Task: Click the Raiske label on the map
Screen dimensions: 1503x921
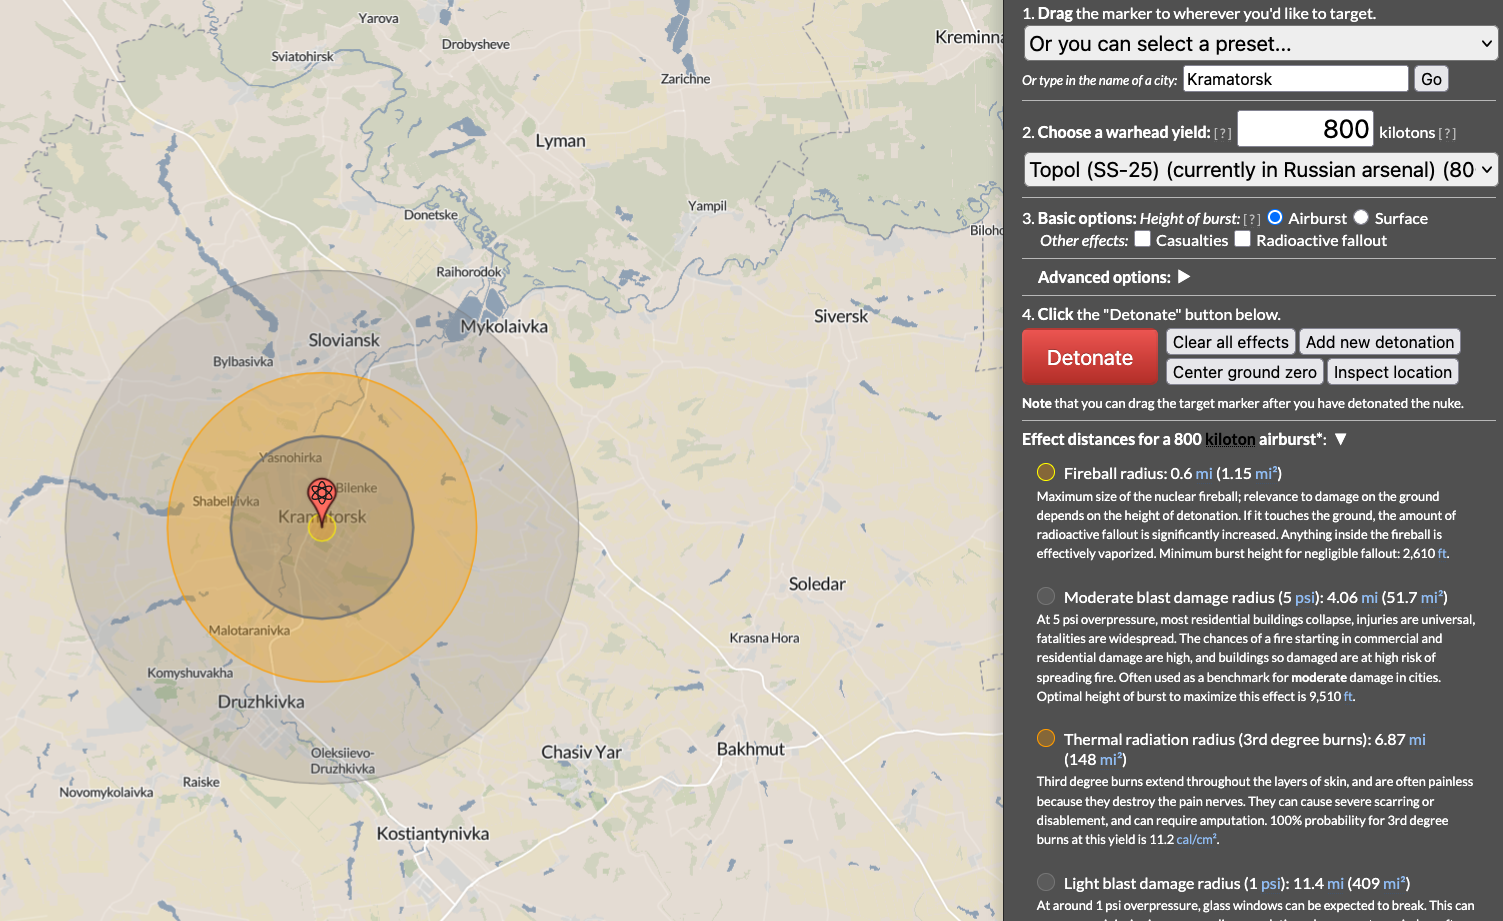Action: pos(201,782)
